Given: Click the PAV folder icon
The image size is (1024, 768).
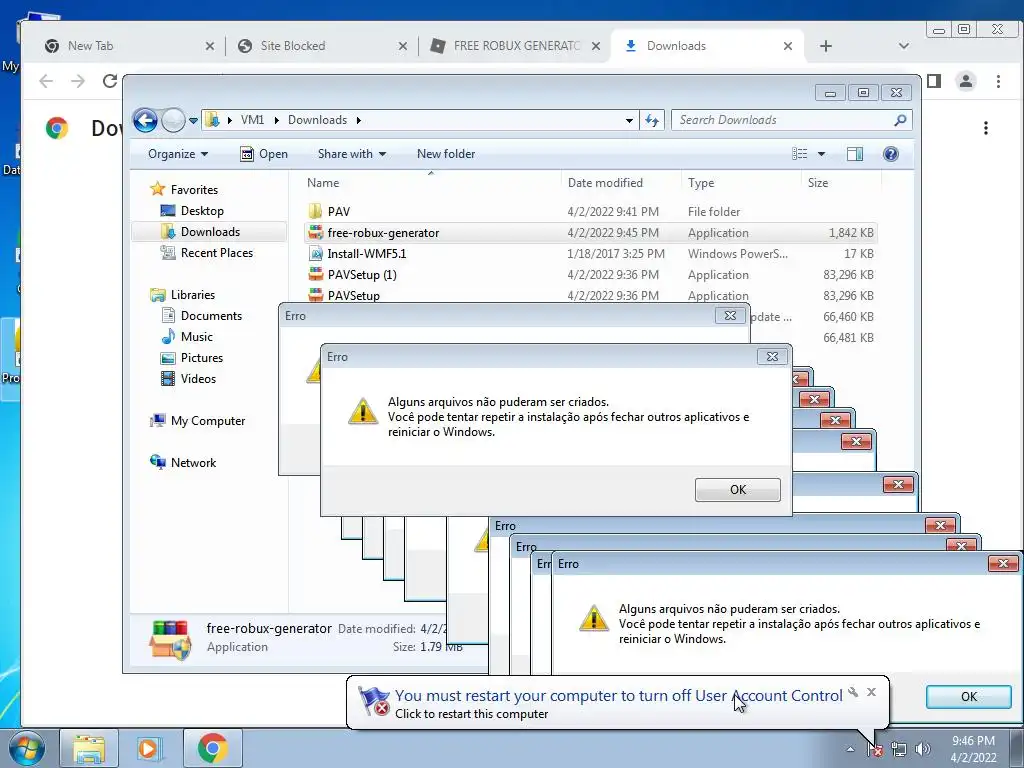Looking at the screenshot, I should (315, 211).
